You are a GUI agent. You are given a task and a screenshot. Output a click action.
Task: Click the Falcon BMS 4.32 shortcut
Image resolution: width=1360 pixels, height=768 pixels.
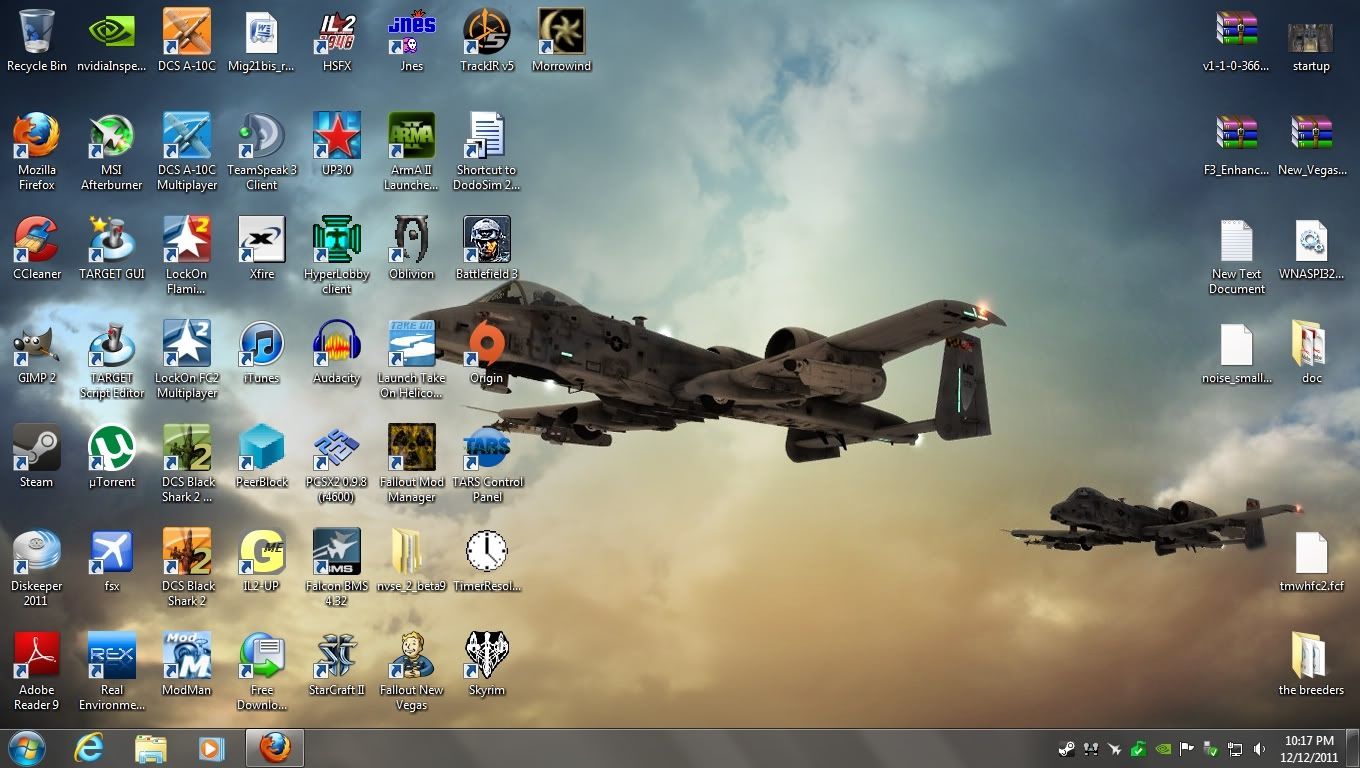pos(337,553)
